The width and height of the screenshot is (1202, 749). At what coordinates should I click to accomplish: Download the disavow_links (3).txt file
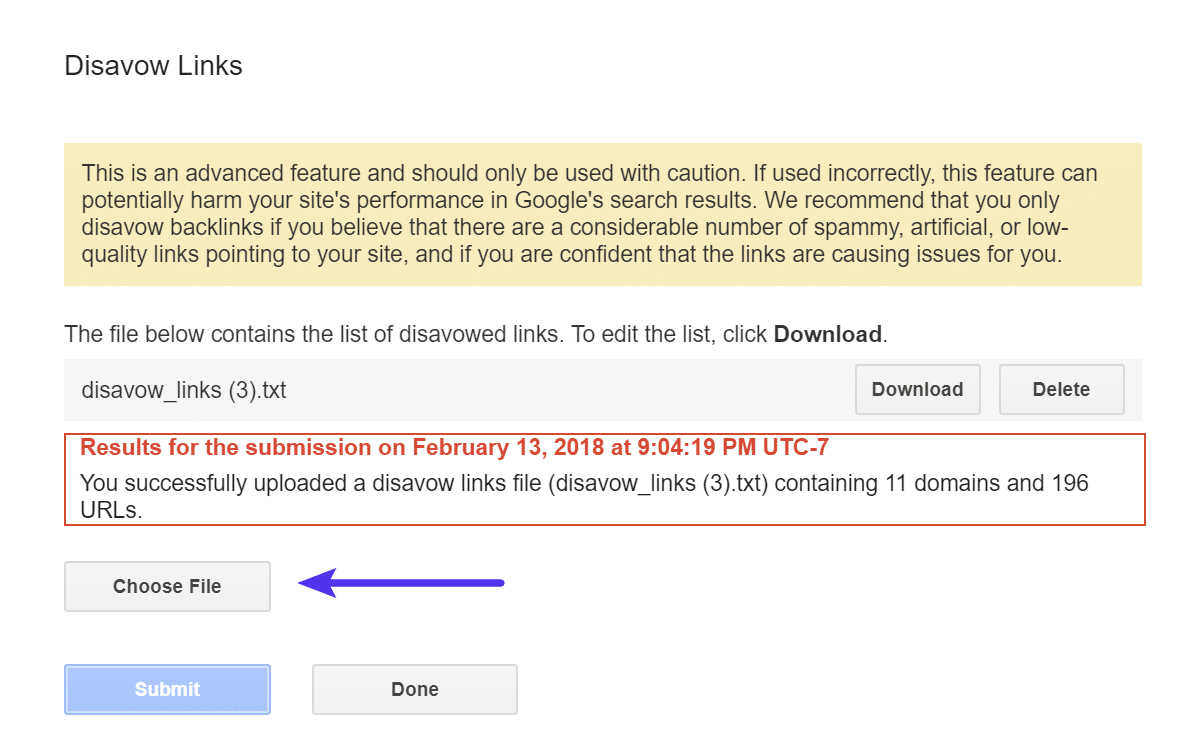pos(917,389)
